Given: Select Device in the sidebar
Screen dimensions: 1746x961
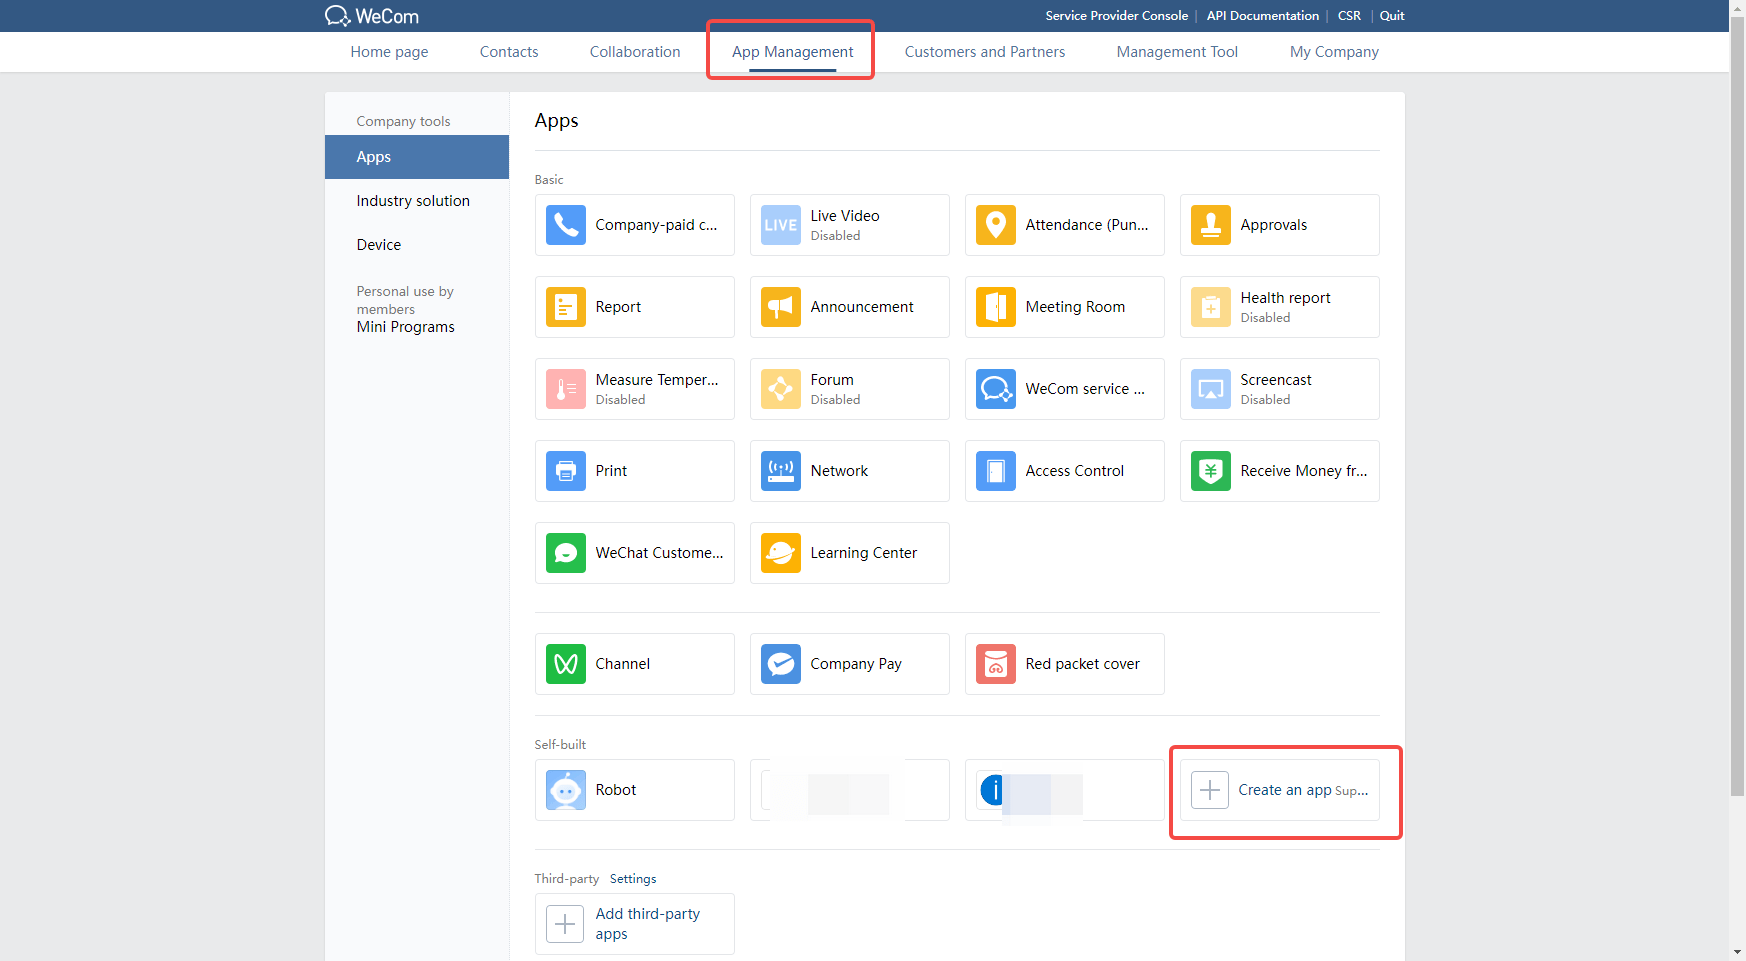Looking at the screenshot, I should coord(378,244).
